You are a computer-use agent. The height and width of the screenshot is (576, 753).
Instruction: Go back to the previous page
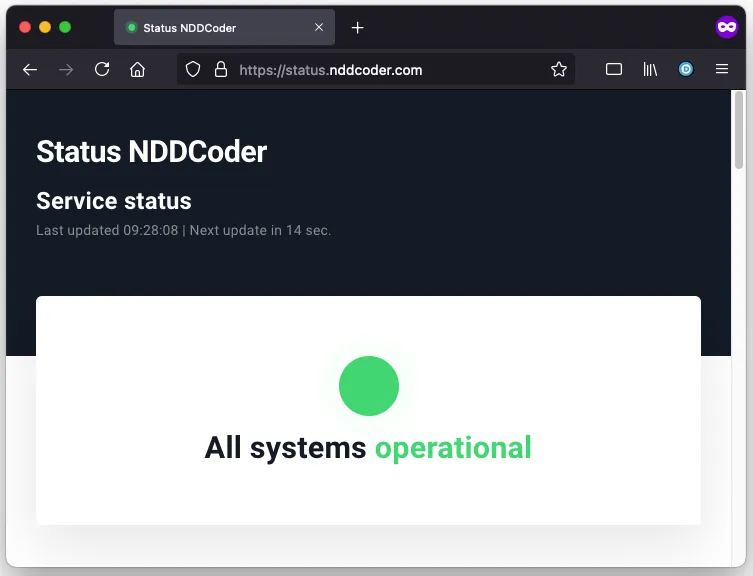click(x=30, y=70)
